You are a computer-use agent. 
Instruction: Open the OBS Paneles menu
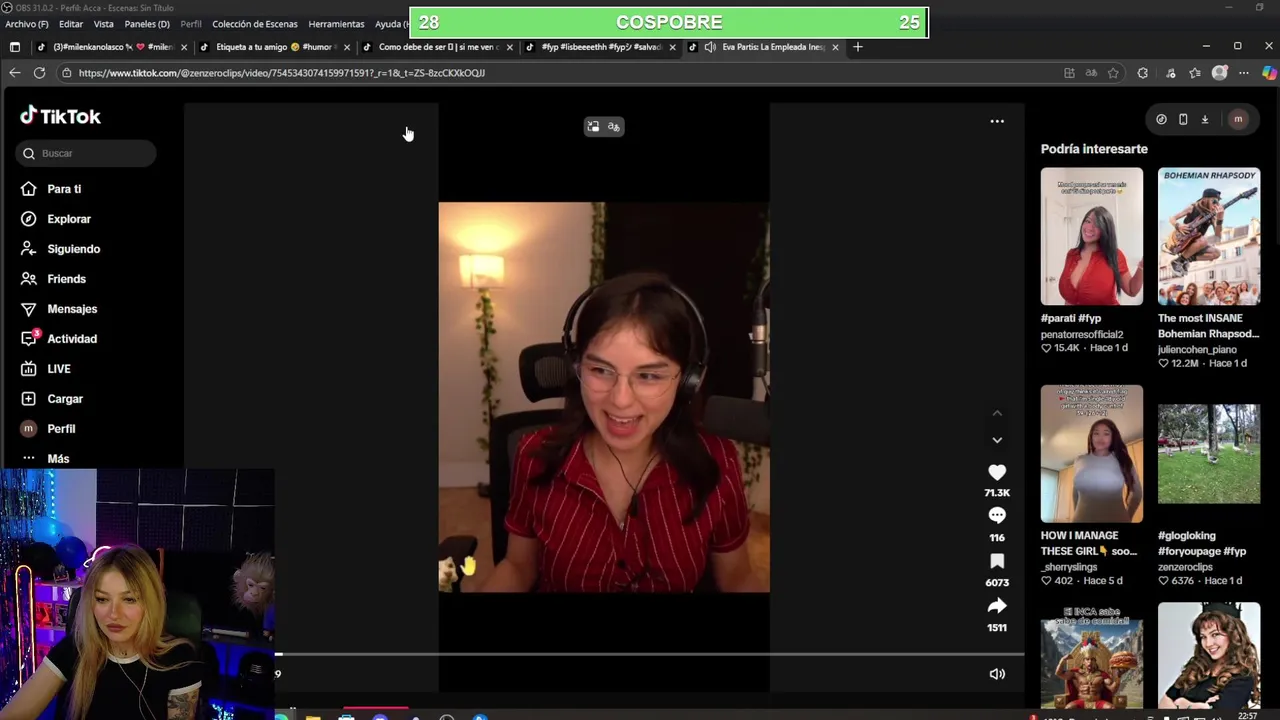[147, 24]
